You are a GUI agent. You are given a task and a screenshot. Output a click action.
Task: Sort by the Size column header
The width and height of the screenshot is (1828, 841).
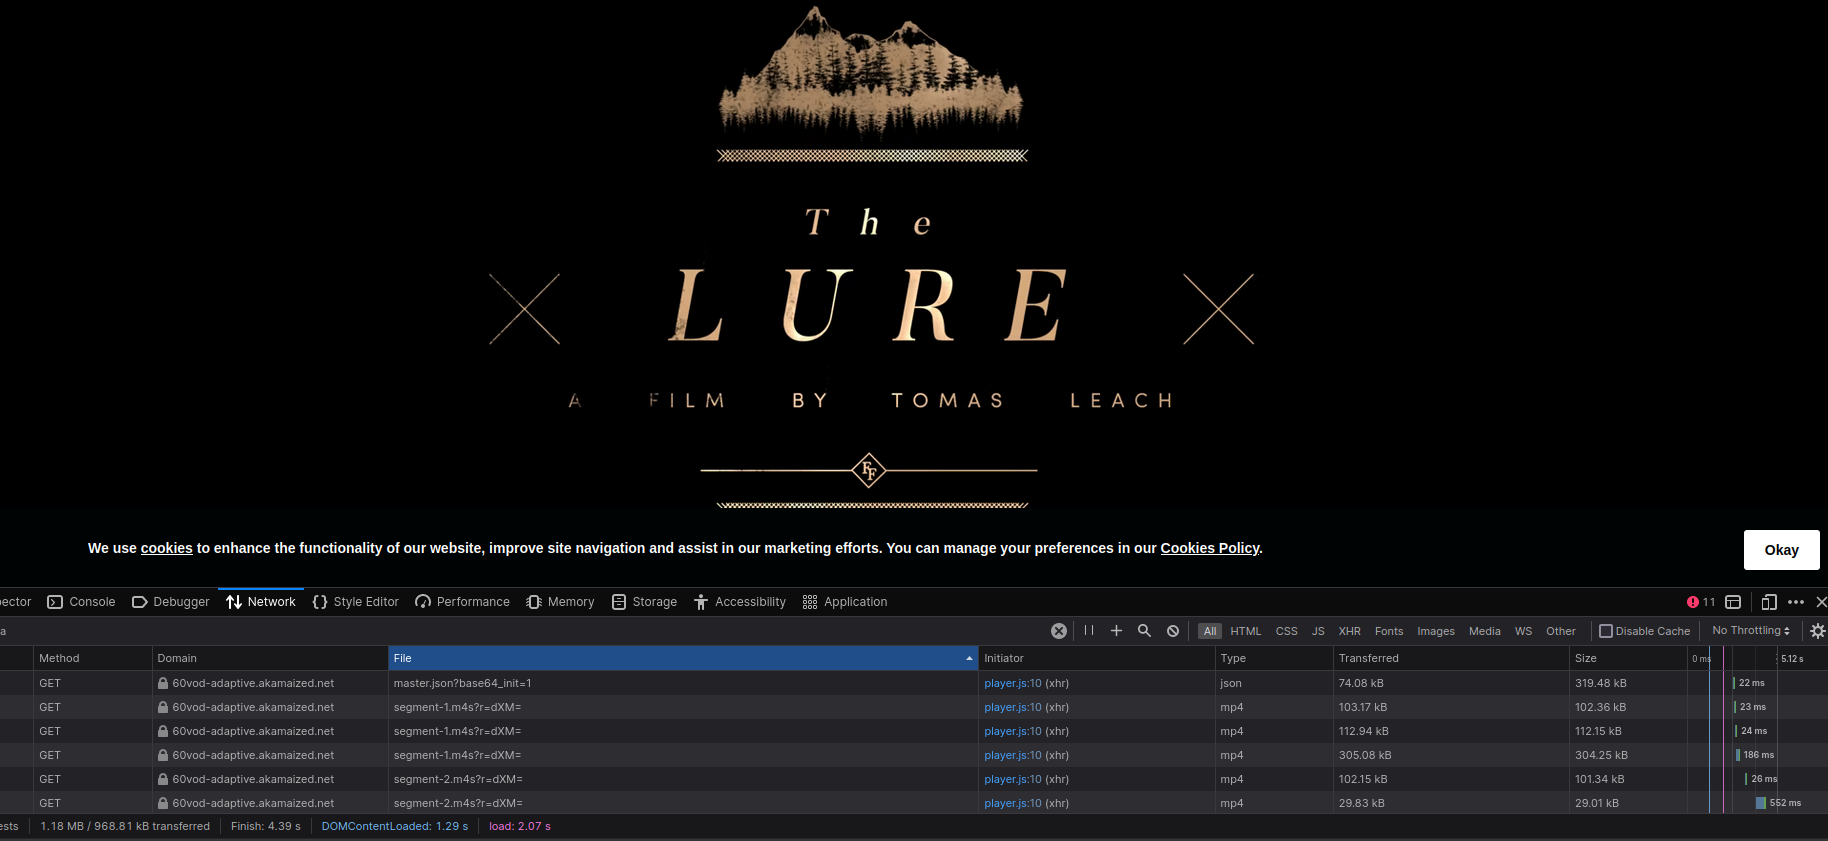tap(1628, 658)
